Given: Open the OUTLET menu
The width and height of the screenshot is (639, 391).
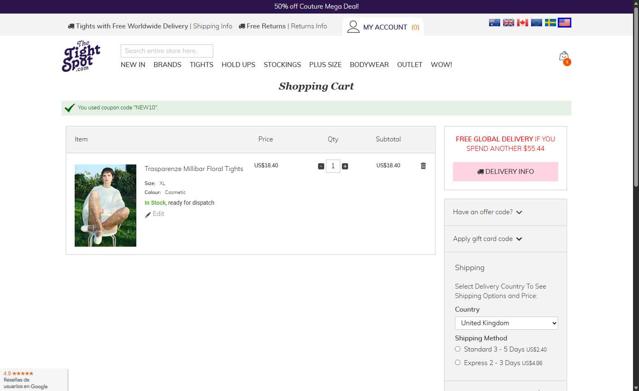Looking at the screenshot, I should (410, 65).
